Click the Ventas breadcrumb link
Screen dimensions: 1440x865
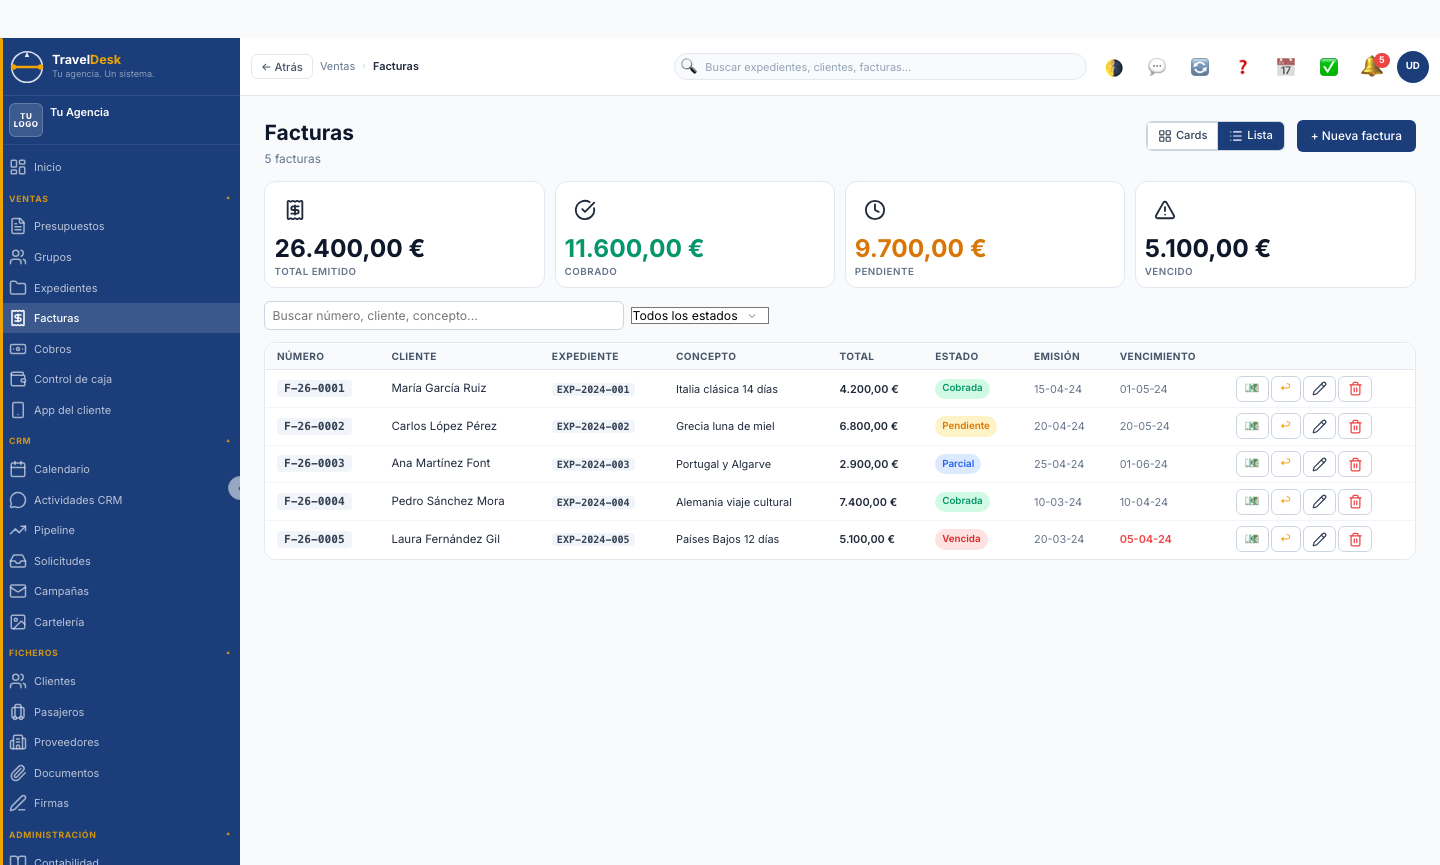pos(337,66)
